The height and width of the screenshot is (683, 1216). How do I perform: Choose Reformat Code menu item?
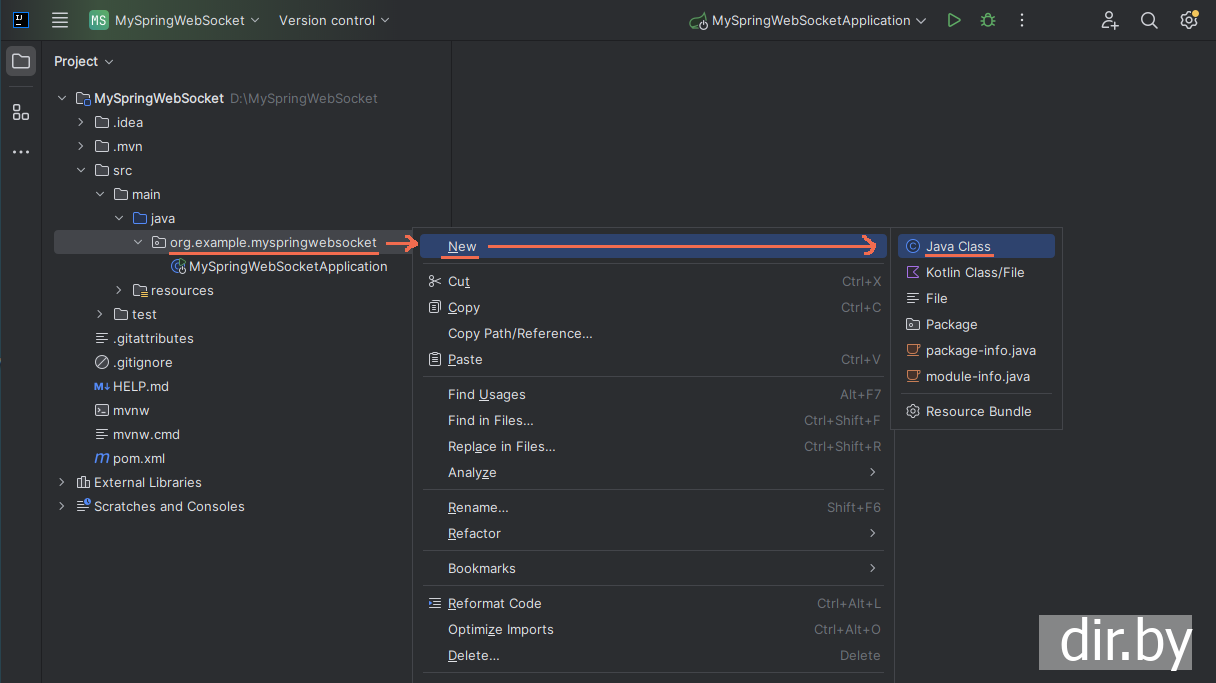653,603
